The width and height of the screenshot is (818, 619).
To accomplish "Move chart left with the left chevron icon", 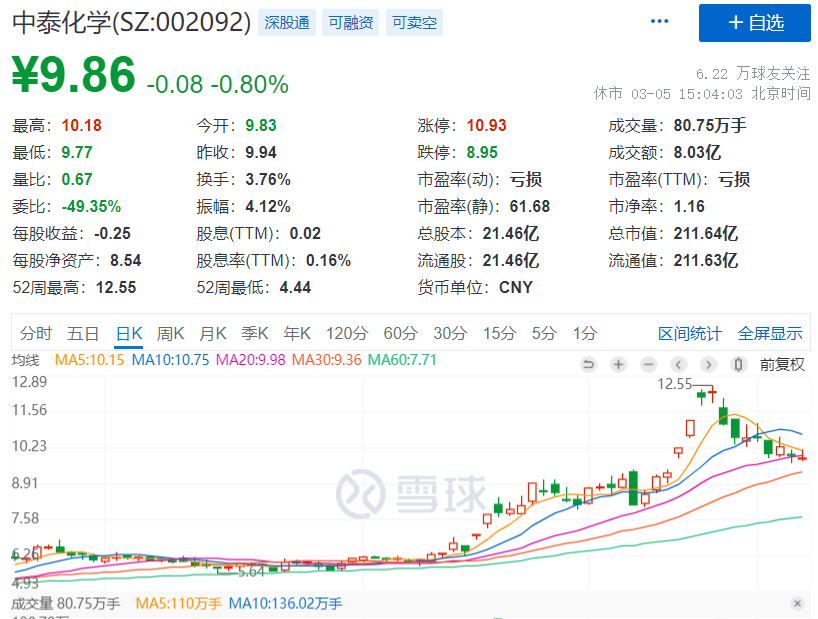I will point(678,364).
